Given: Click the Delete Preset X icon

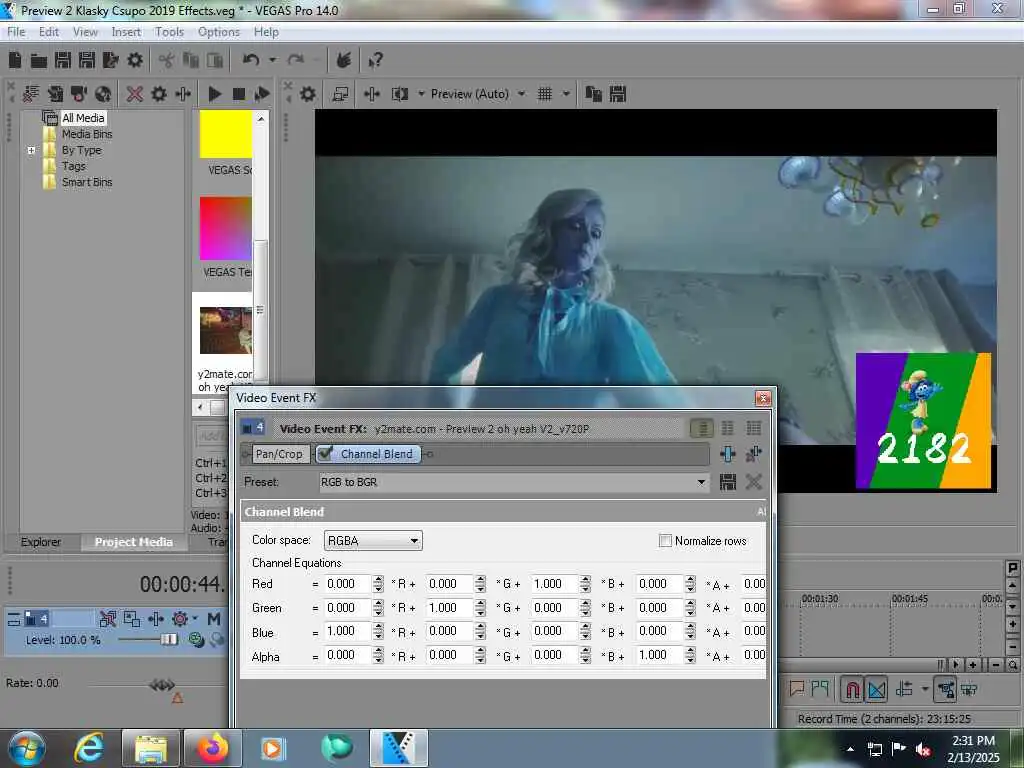Looking at the screenshot, I should tap(754, 482).
